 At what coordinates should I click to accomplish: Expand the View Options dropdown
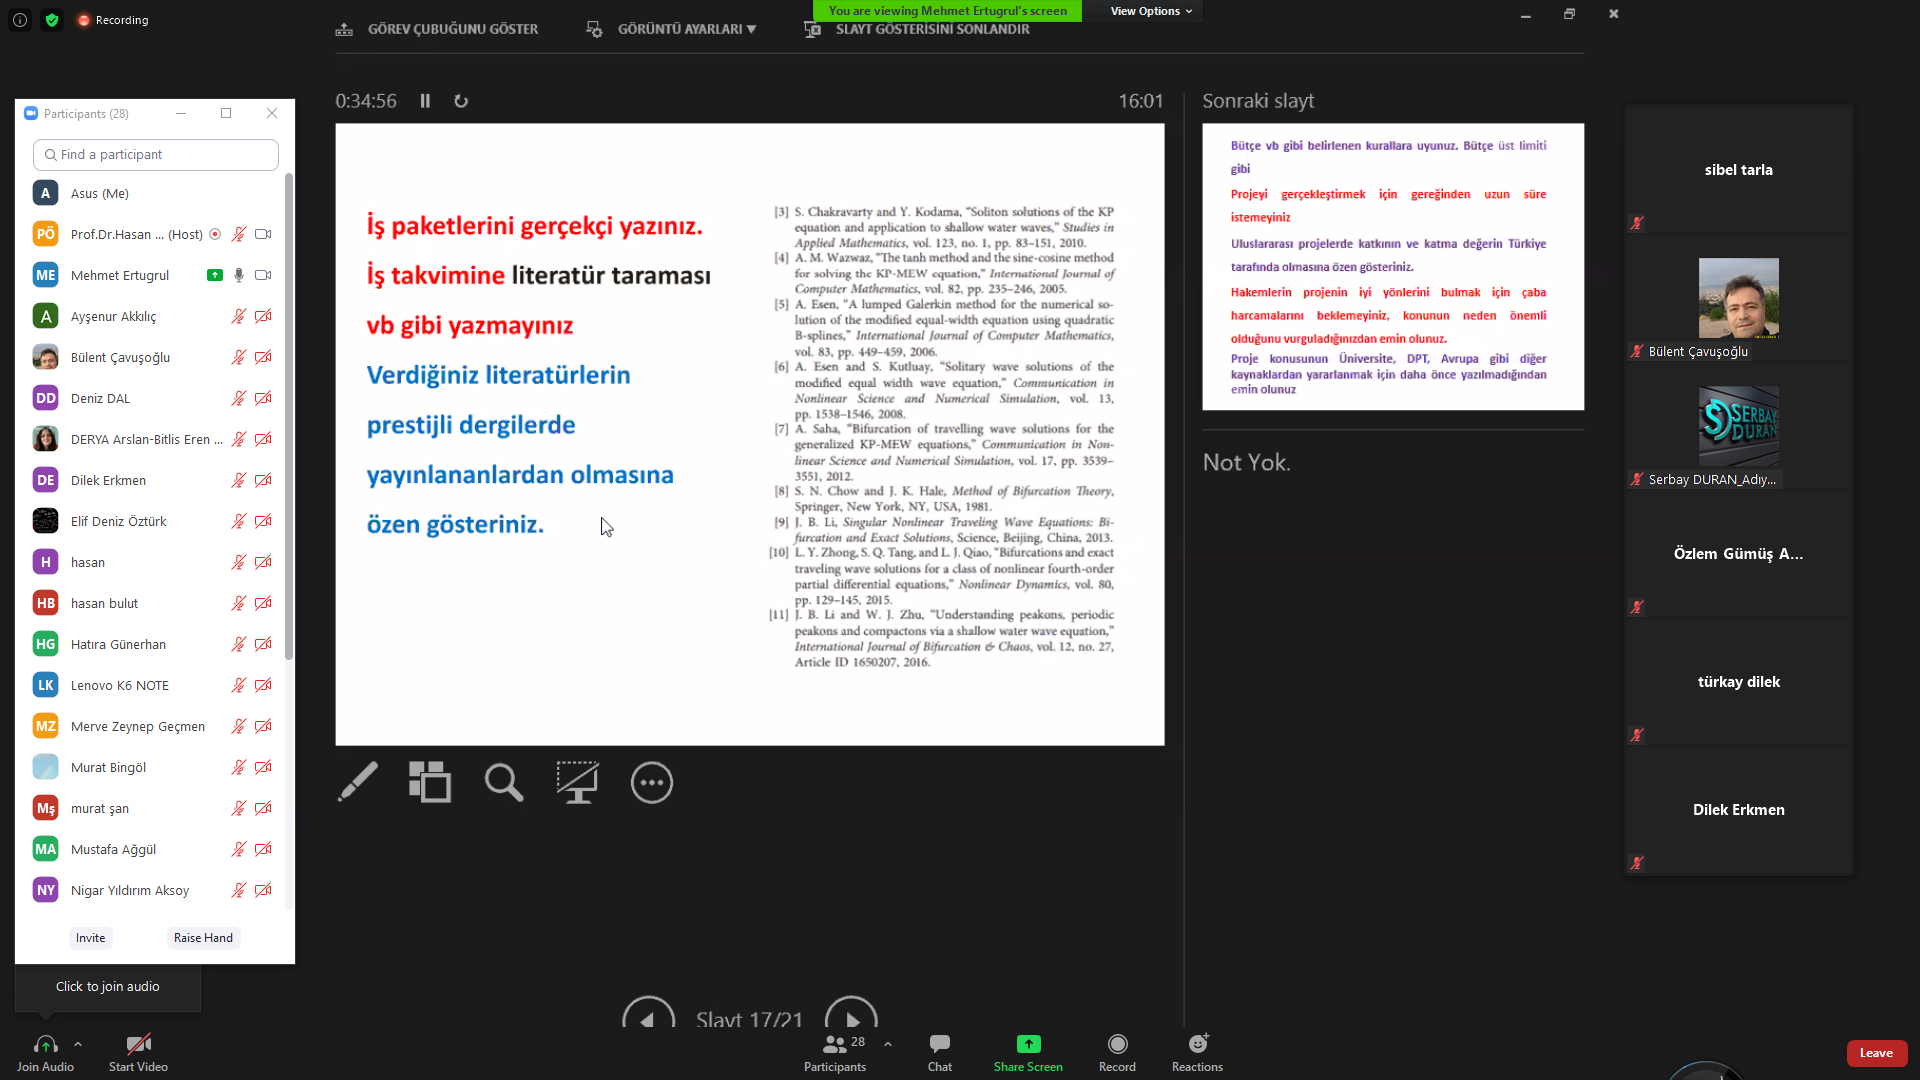pyautogui.click(x=1150, y=11)
